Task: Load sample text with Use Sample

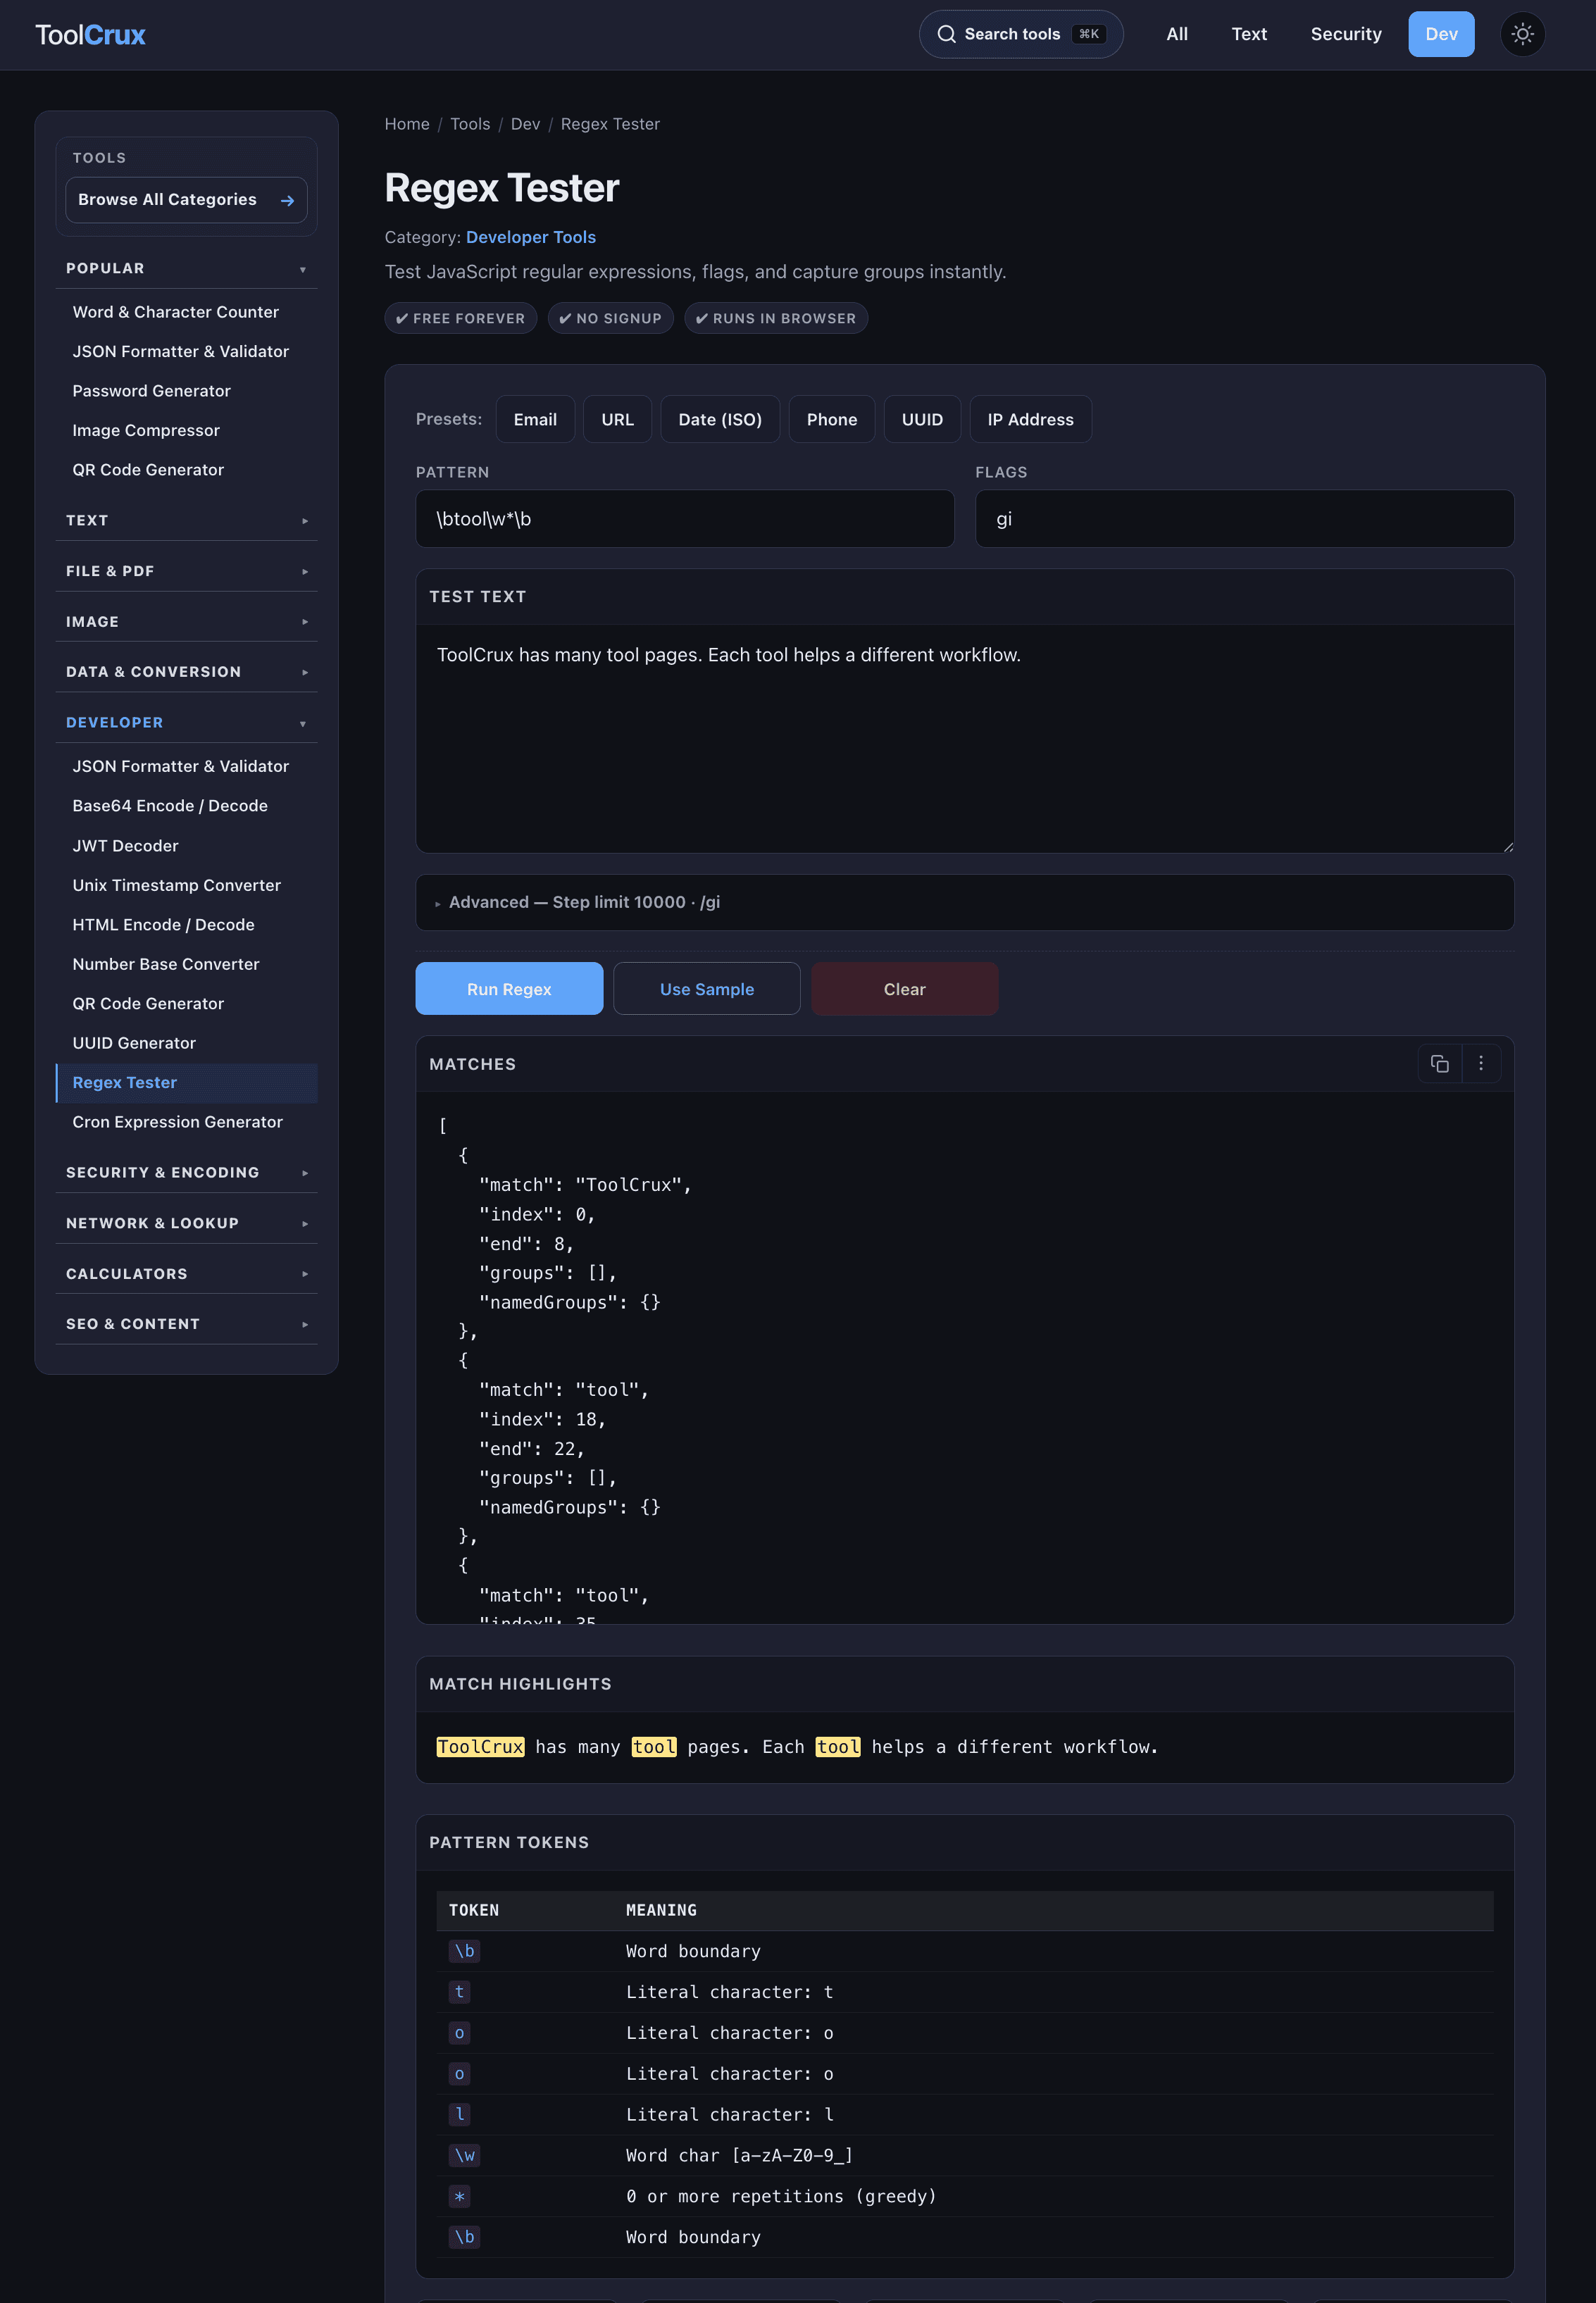Action: click(707, 988)
